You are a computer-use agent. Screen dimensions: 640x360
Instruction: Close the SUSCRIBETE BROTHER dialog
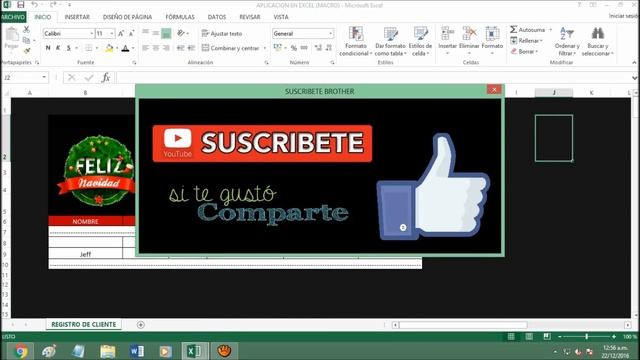494,89
